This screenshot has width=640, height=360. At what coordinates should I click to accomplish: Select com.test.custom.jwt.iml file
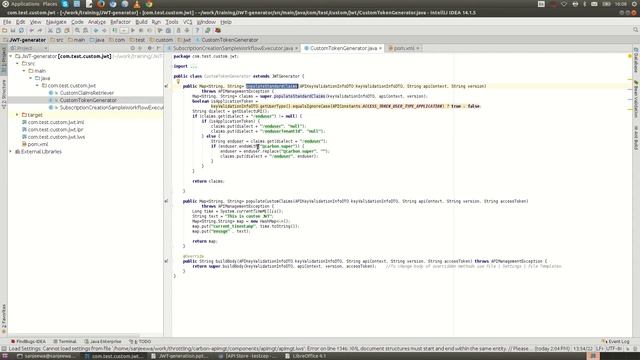(56, 122)
